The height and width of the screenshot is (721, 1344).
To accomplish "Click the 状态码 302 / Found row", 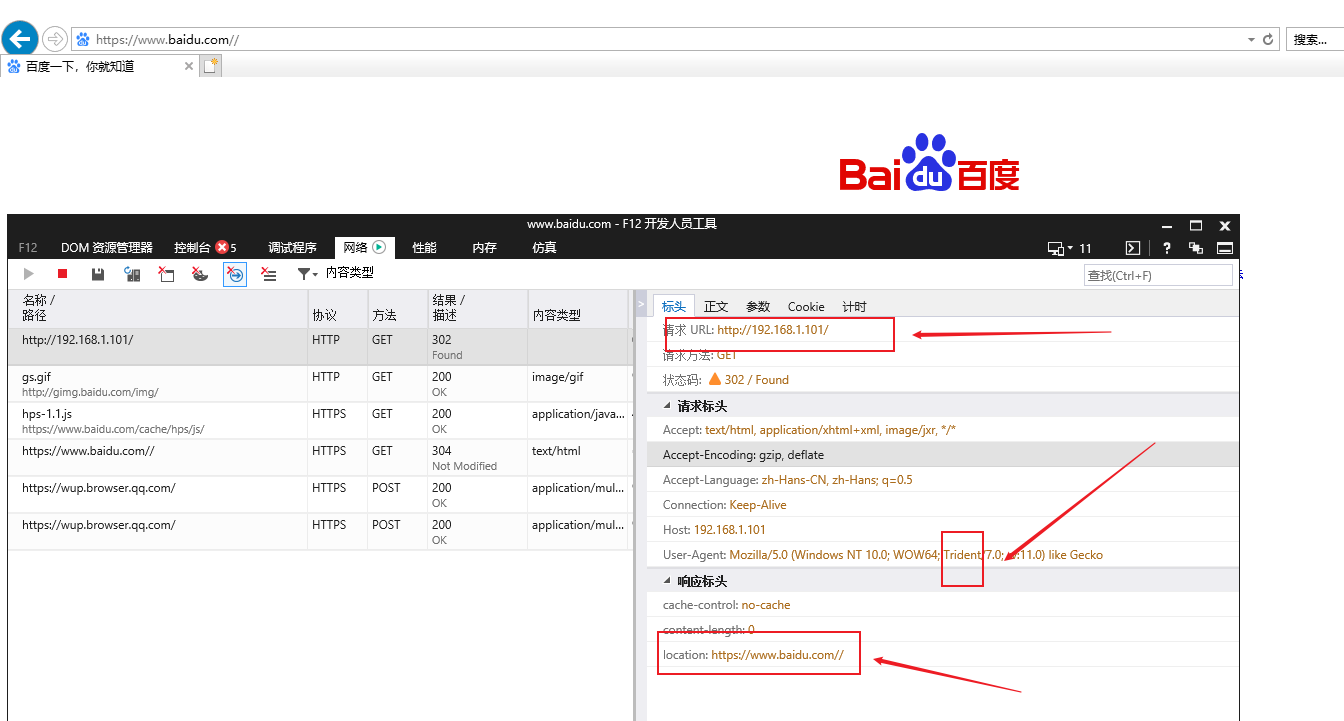I will [x=943, y=380].
